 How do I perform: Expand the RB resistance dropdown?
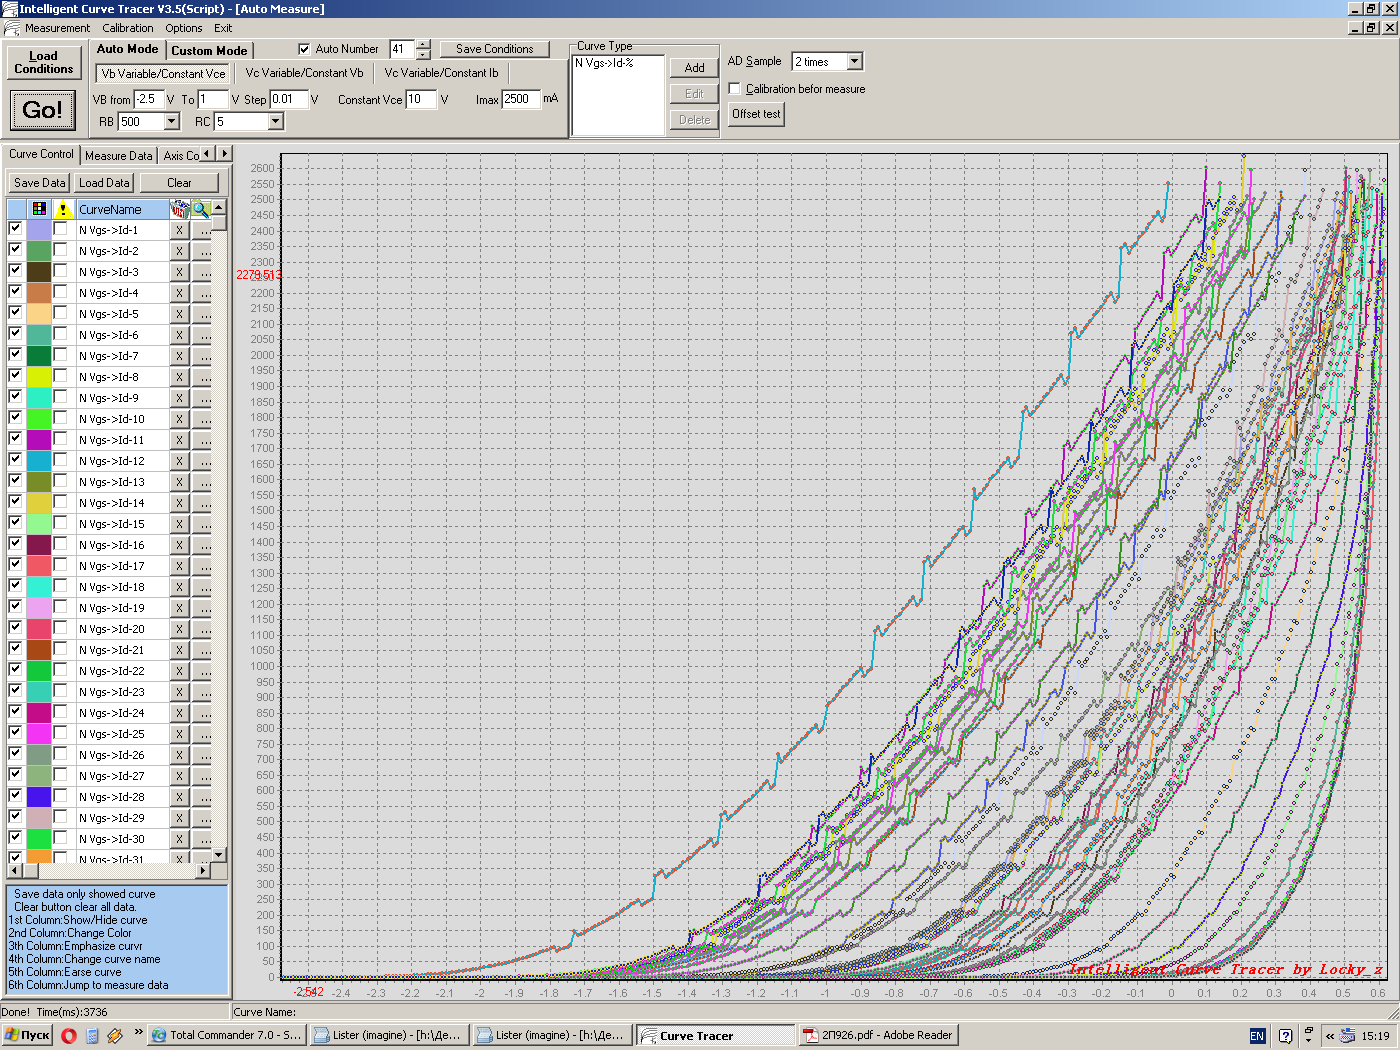tap(171, 122)
